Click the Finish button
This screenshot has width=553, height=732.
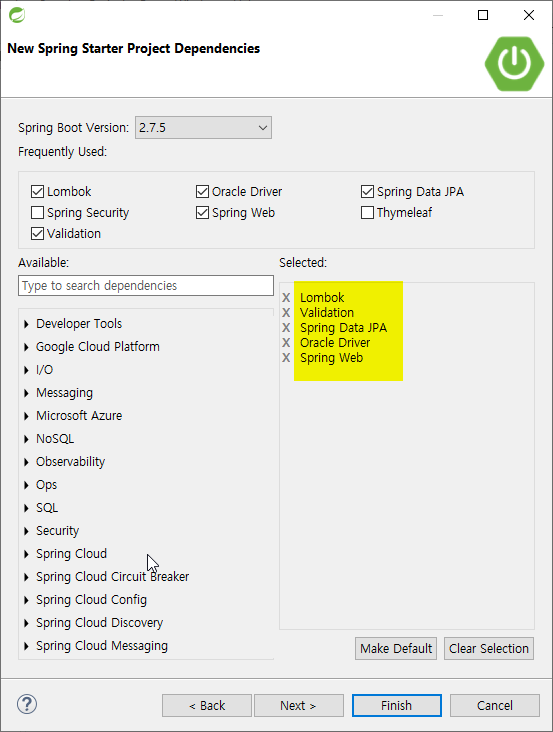[397, 705]
